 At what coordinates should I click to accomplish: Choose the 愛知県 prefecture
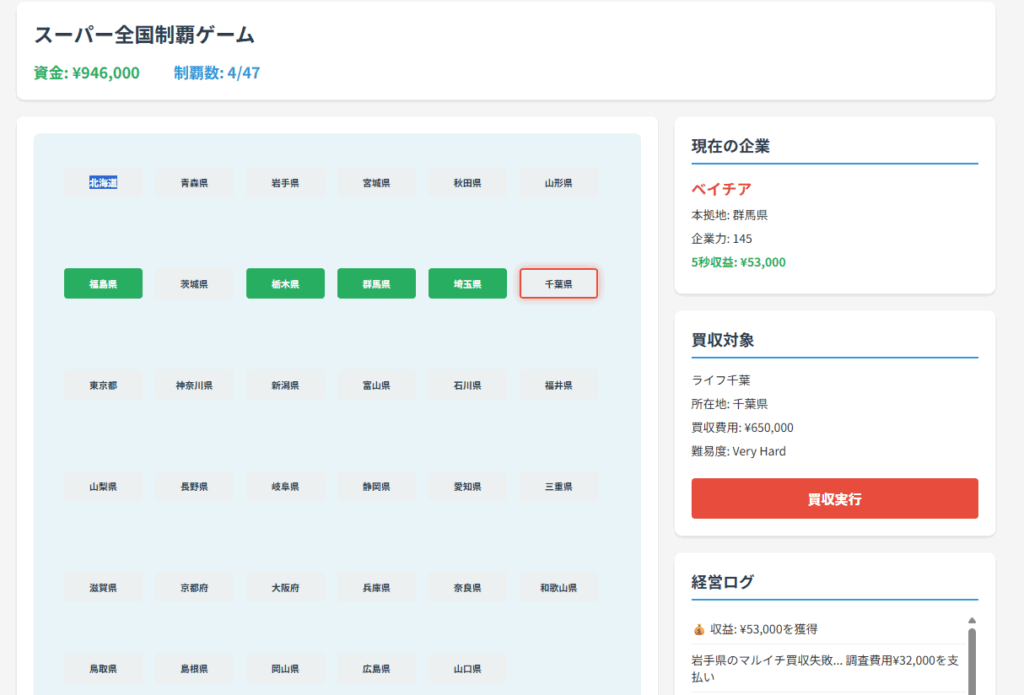point(467,487)
